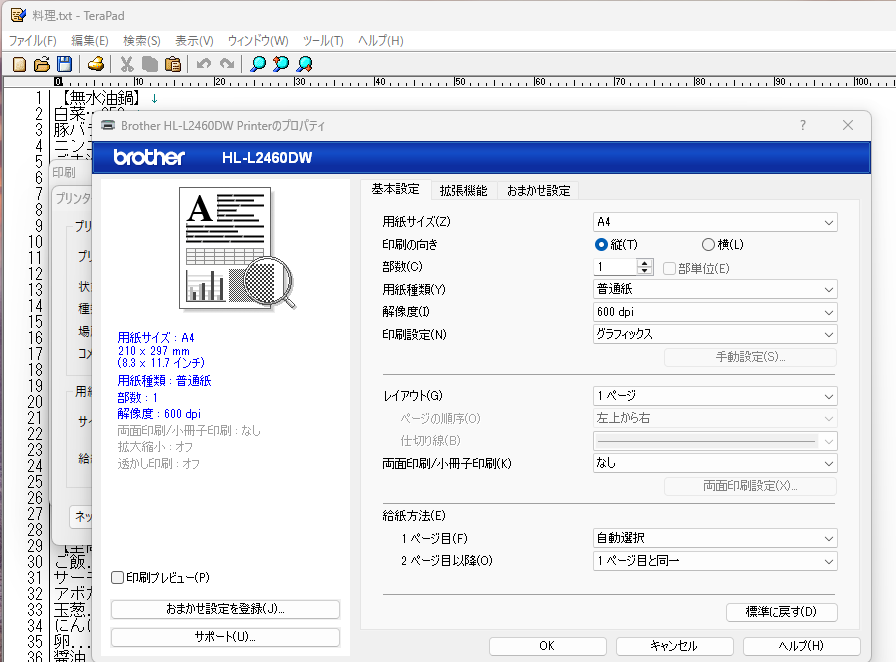Open the 仕切り線(B) dropdown
The width and height of the screenshot is (896, 662).
tap(715, 441)
